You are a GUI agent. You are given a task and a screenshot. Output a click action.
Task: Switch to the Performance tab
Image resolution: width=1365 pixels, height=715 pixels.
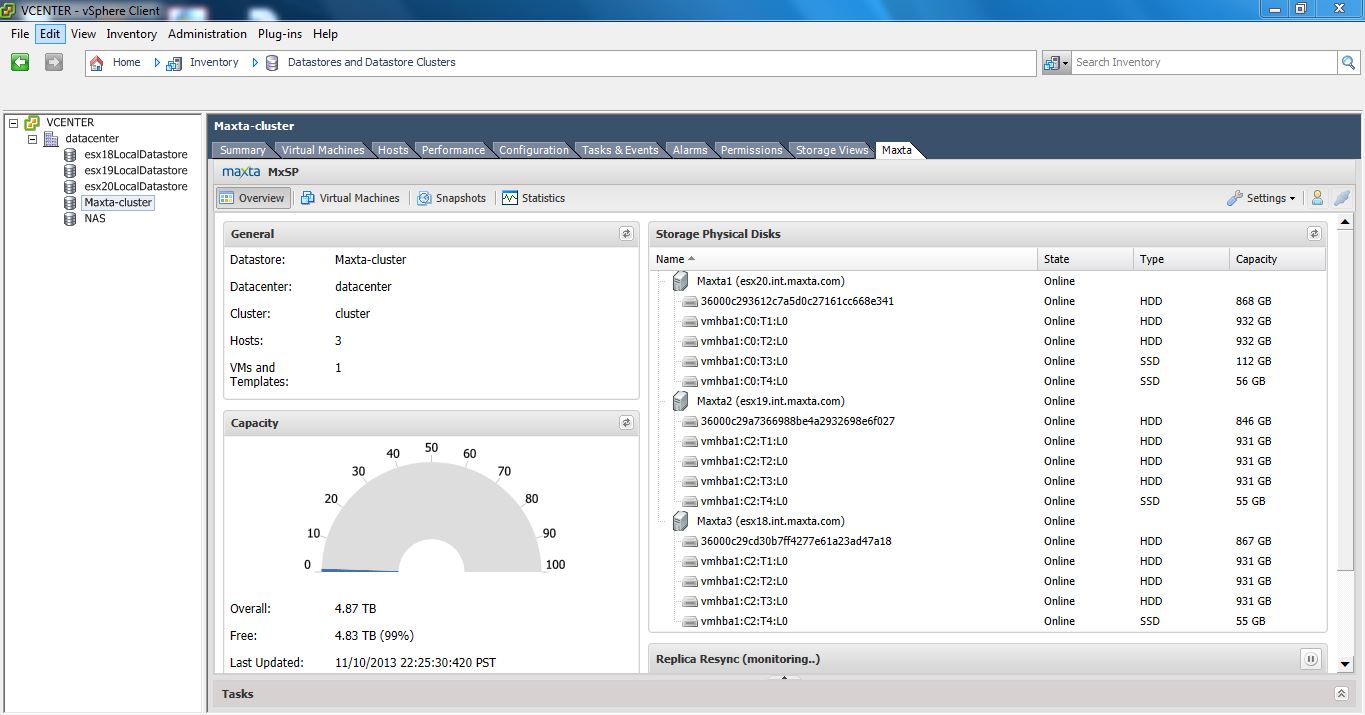[x=453, y=150]
